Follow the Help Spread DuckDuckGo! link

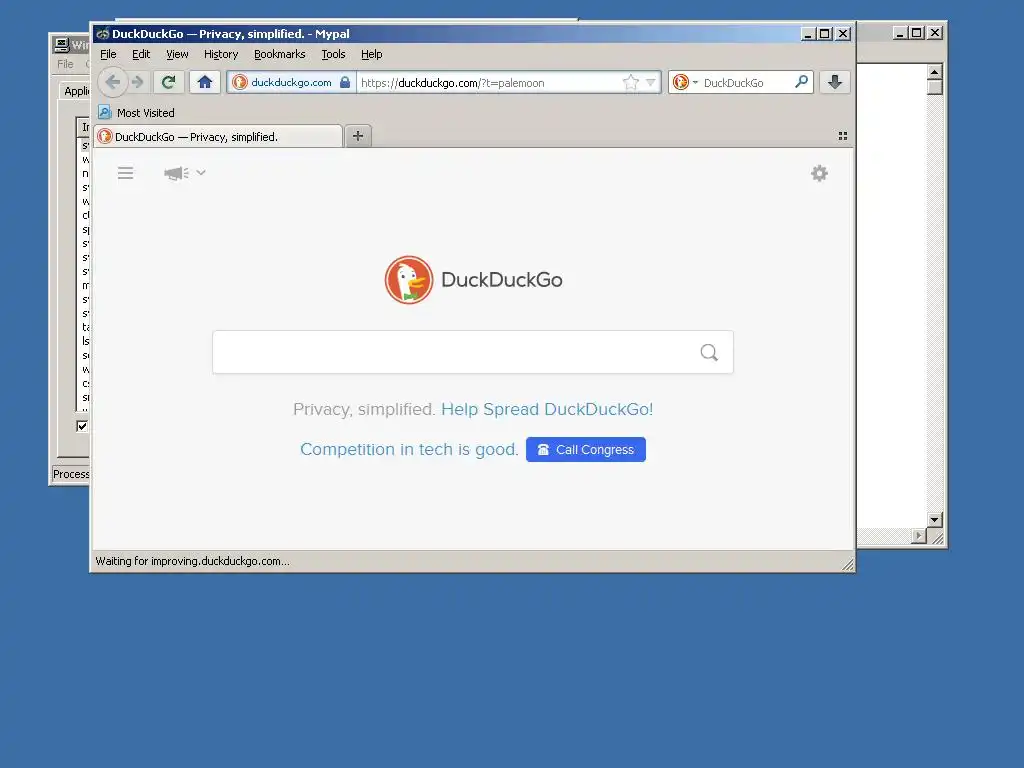click(x=547, y=409)
